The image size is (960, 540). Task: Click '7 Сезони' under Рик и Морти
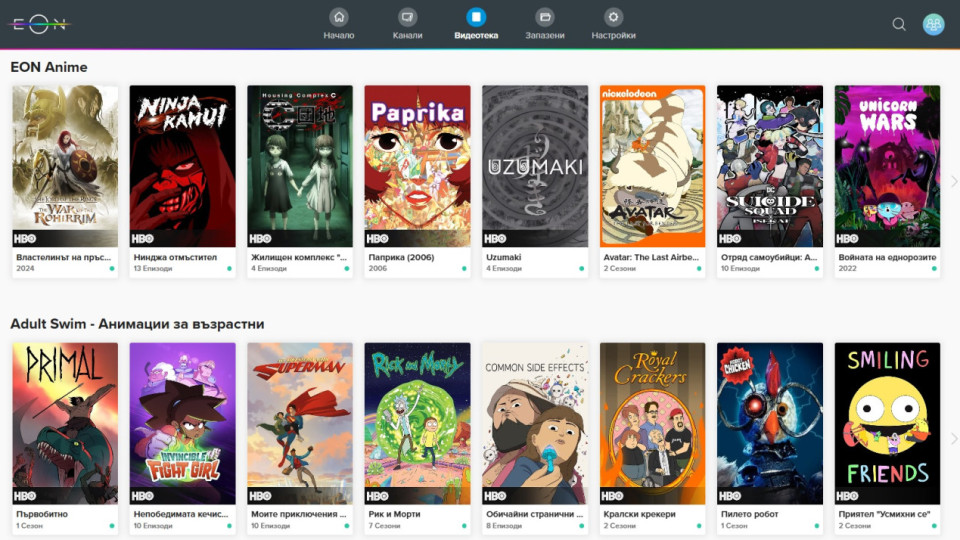tap(384, 526)
